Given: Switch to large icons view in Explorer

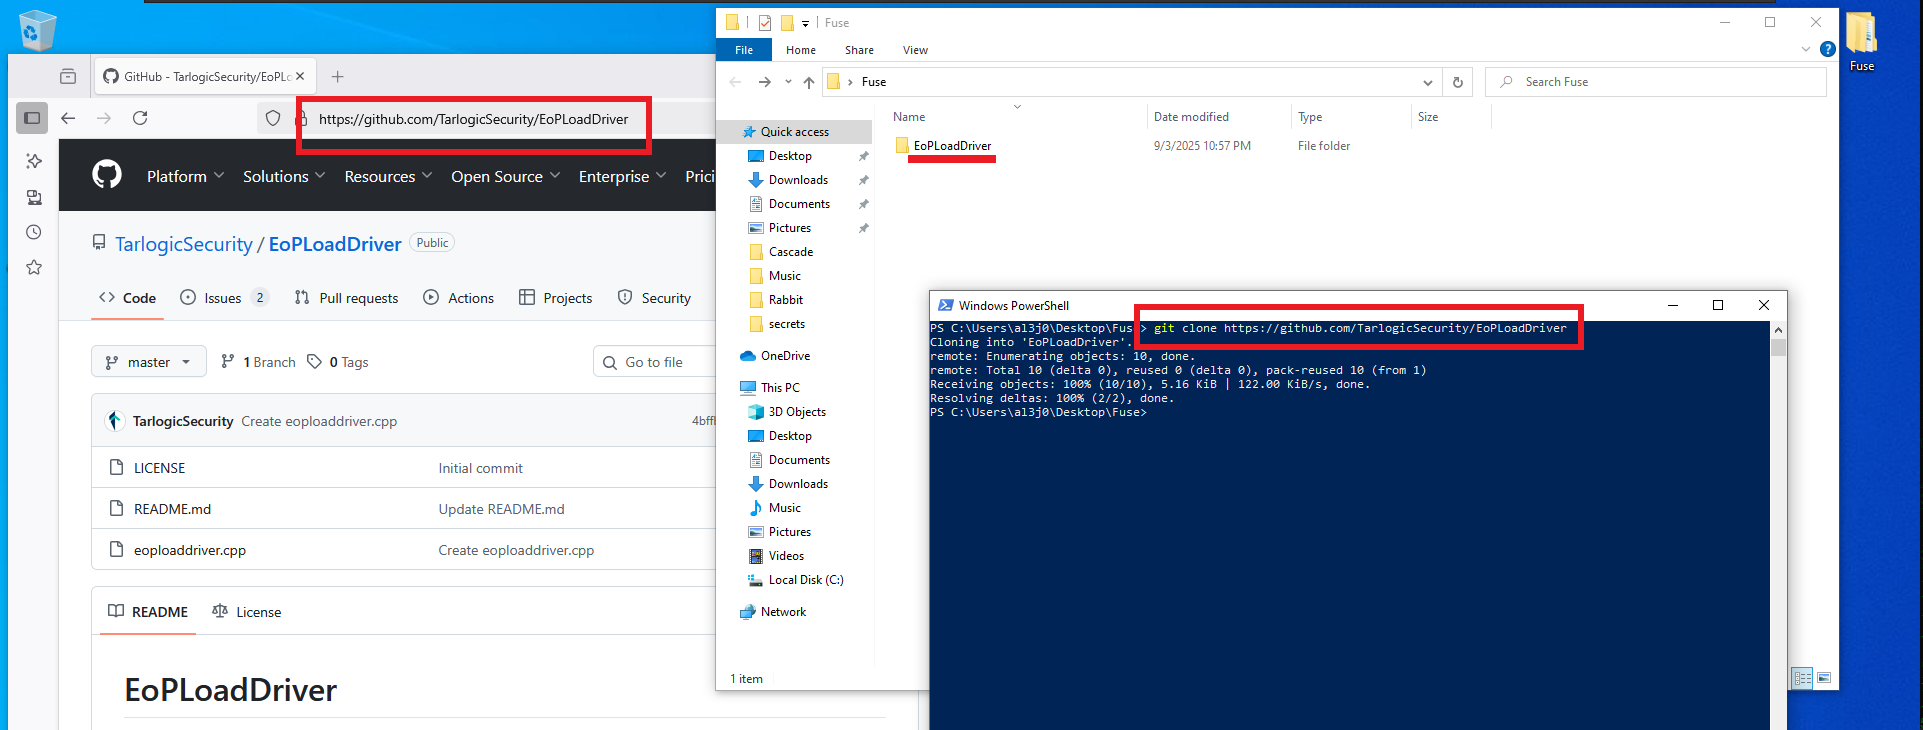Looking at the screenshot, I should pyautogui.click(x=1824, y=678).
